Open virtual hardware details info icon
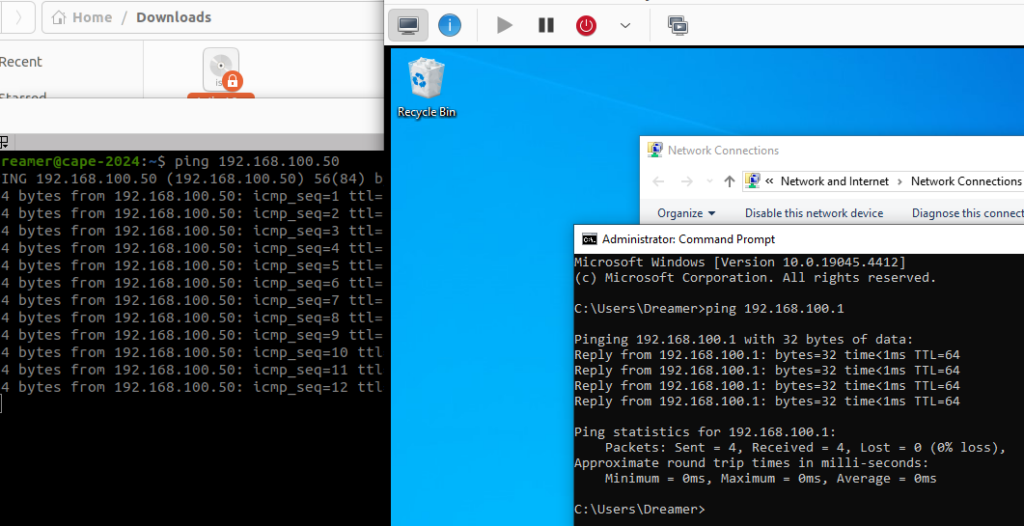The image size is (1024, 526). [449, 25]
